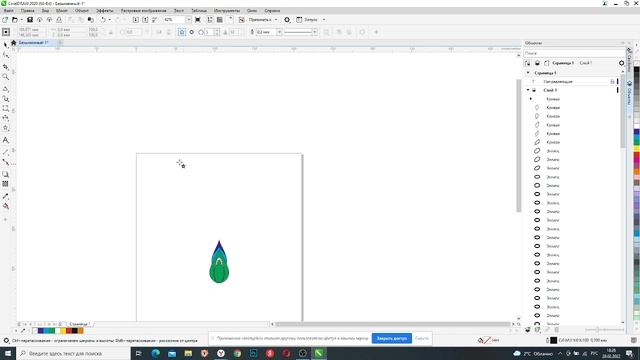Toggle visibility of first Эллипс object
Viewport: 640px width, 360px height.
coord(537,151)
